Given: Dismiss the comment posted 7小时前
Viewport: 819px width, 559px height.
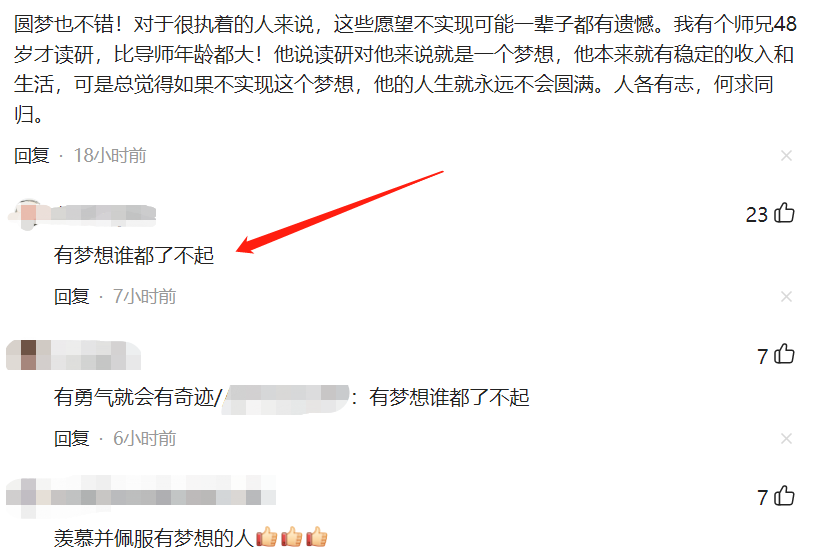Looking at the screenshot, I should [786, 297].
